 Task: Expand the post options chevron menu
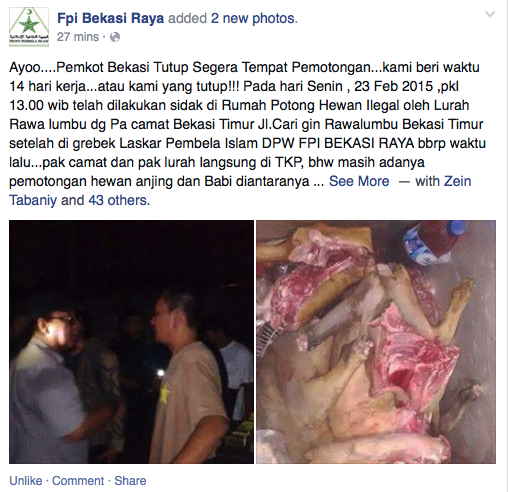coord(490,14)
